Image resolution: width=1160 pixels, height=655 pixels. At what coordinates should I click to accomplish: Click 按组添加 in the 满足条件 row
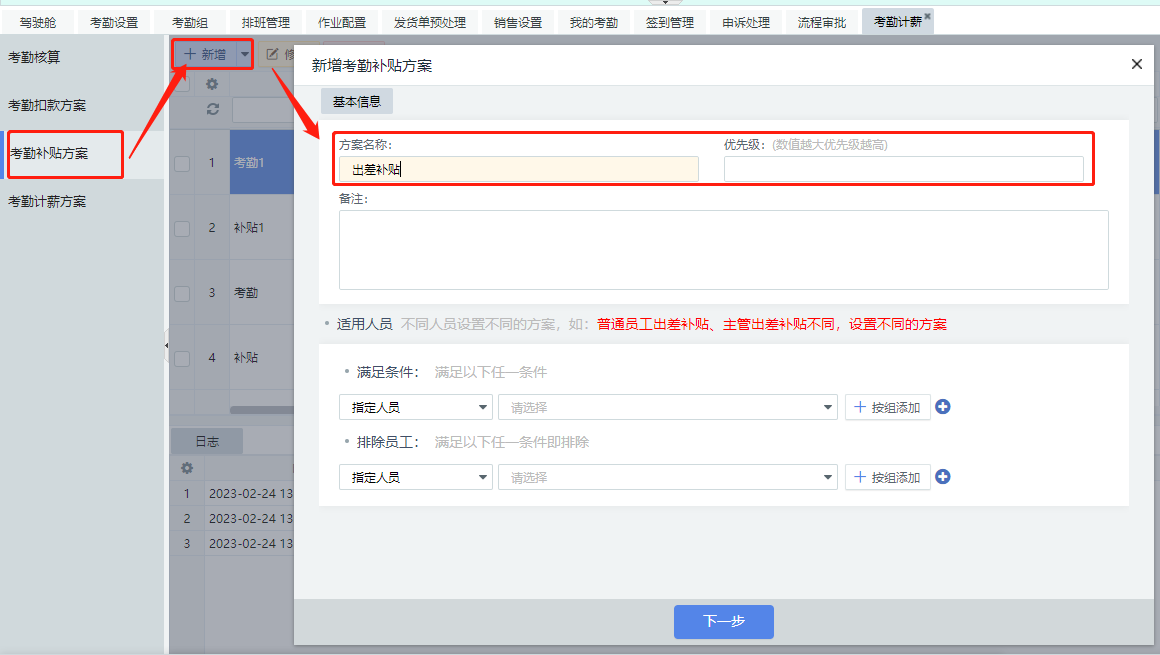point(888,407)
